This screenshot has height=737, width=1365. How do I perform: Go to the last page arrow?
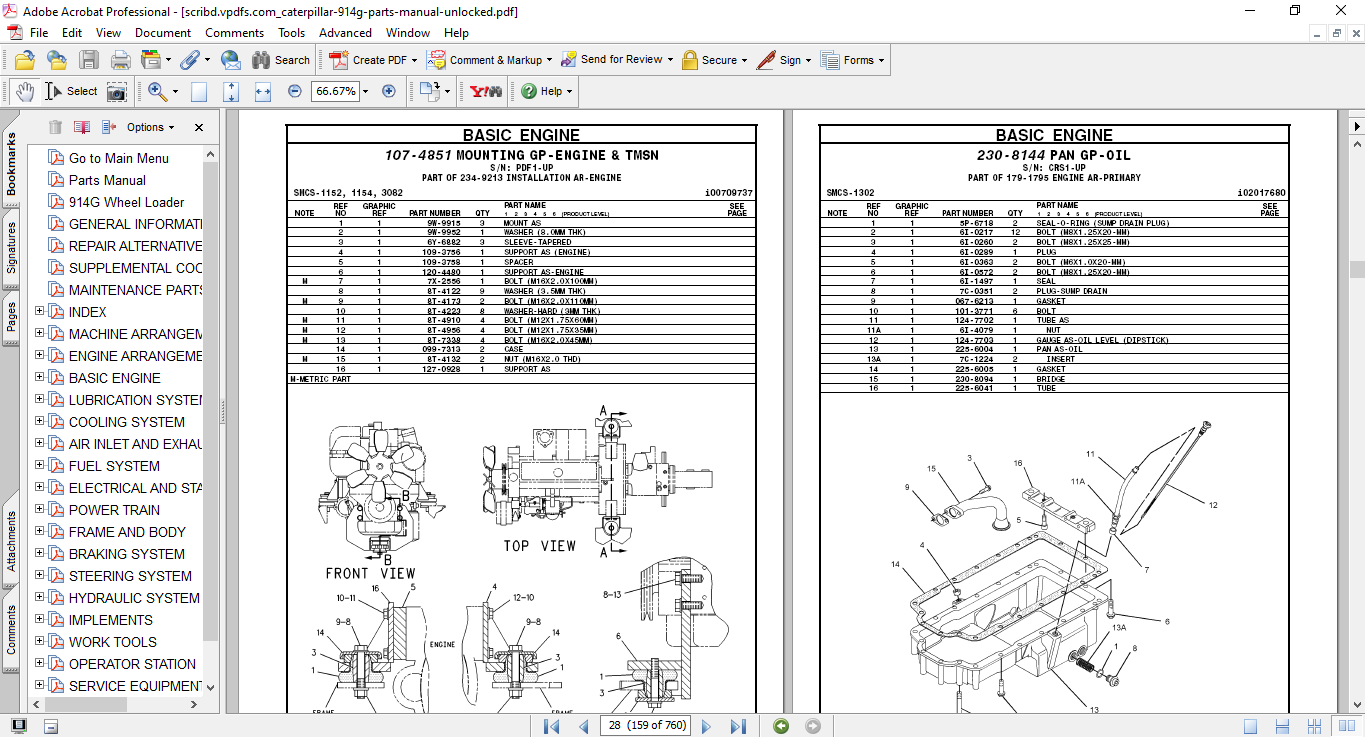(x=738, y=726)
